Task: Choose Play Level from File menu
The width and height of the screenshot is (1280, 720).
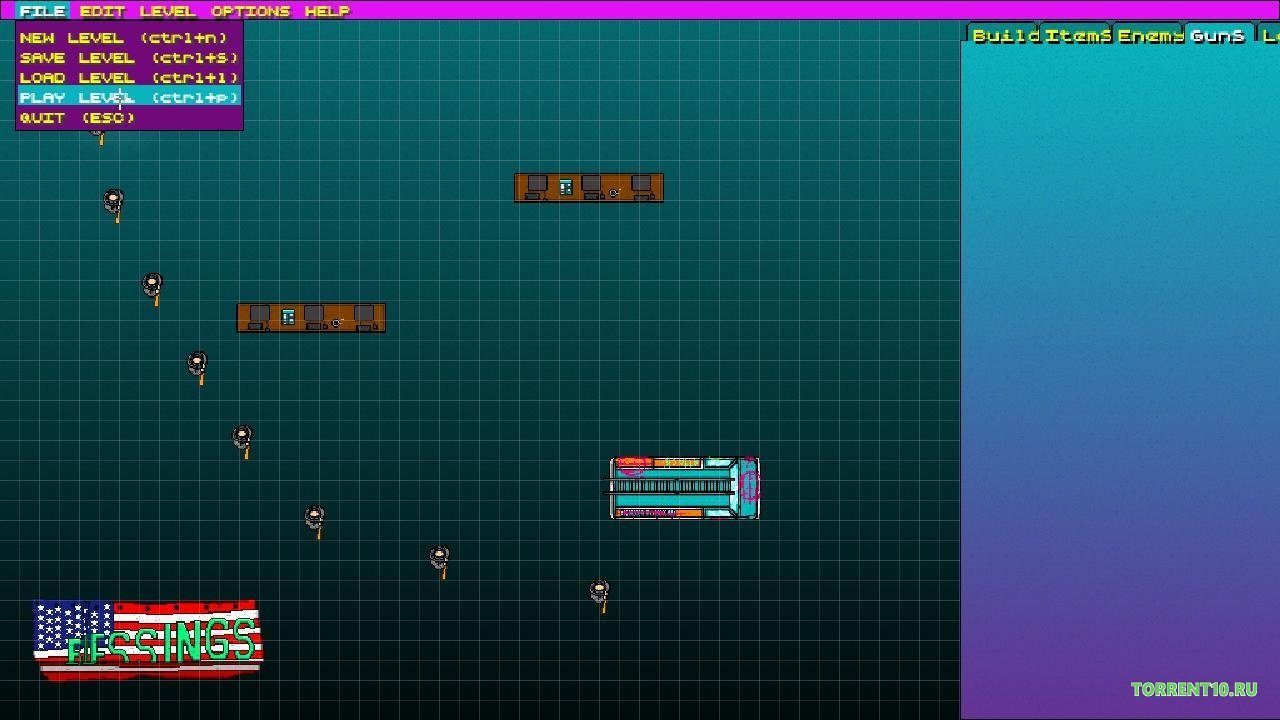Action: tap(129, 97)
